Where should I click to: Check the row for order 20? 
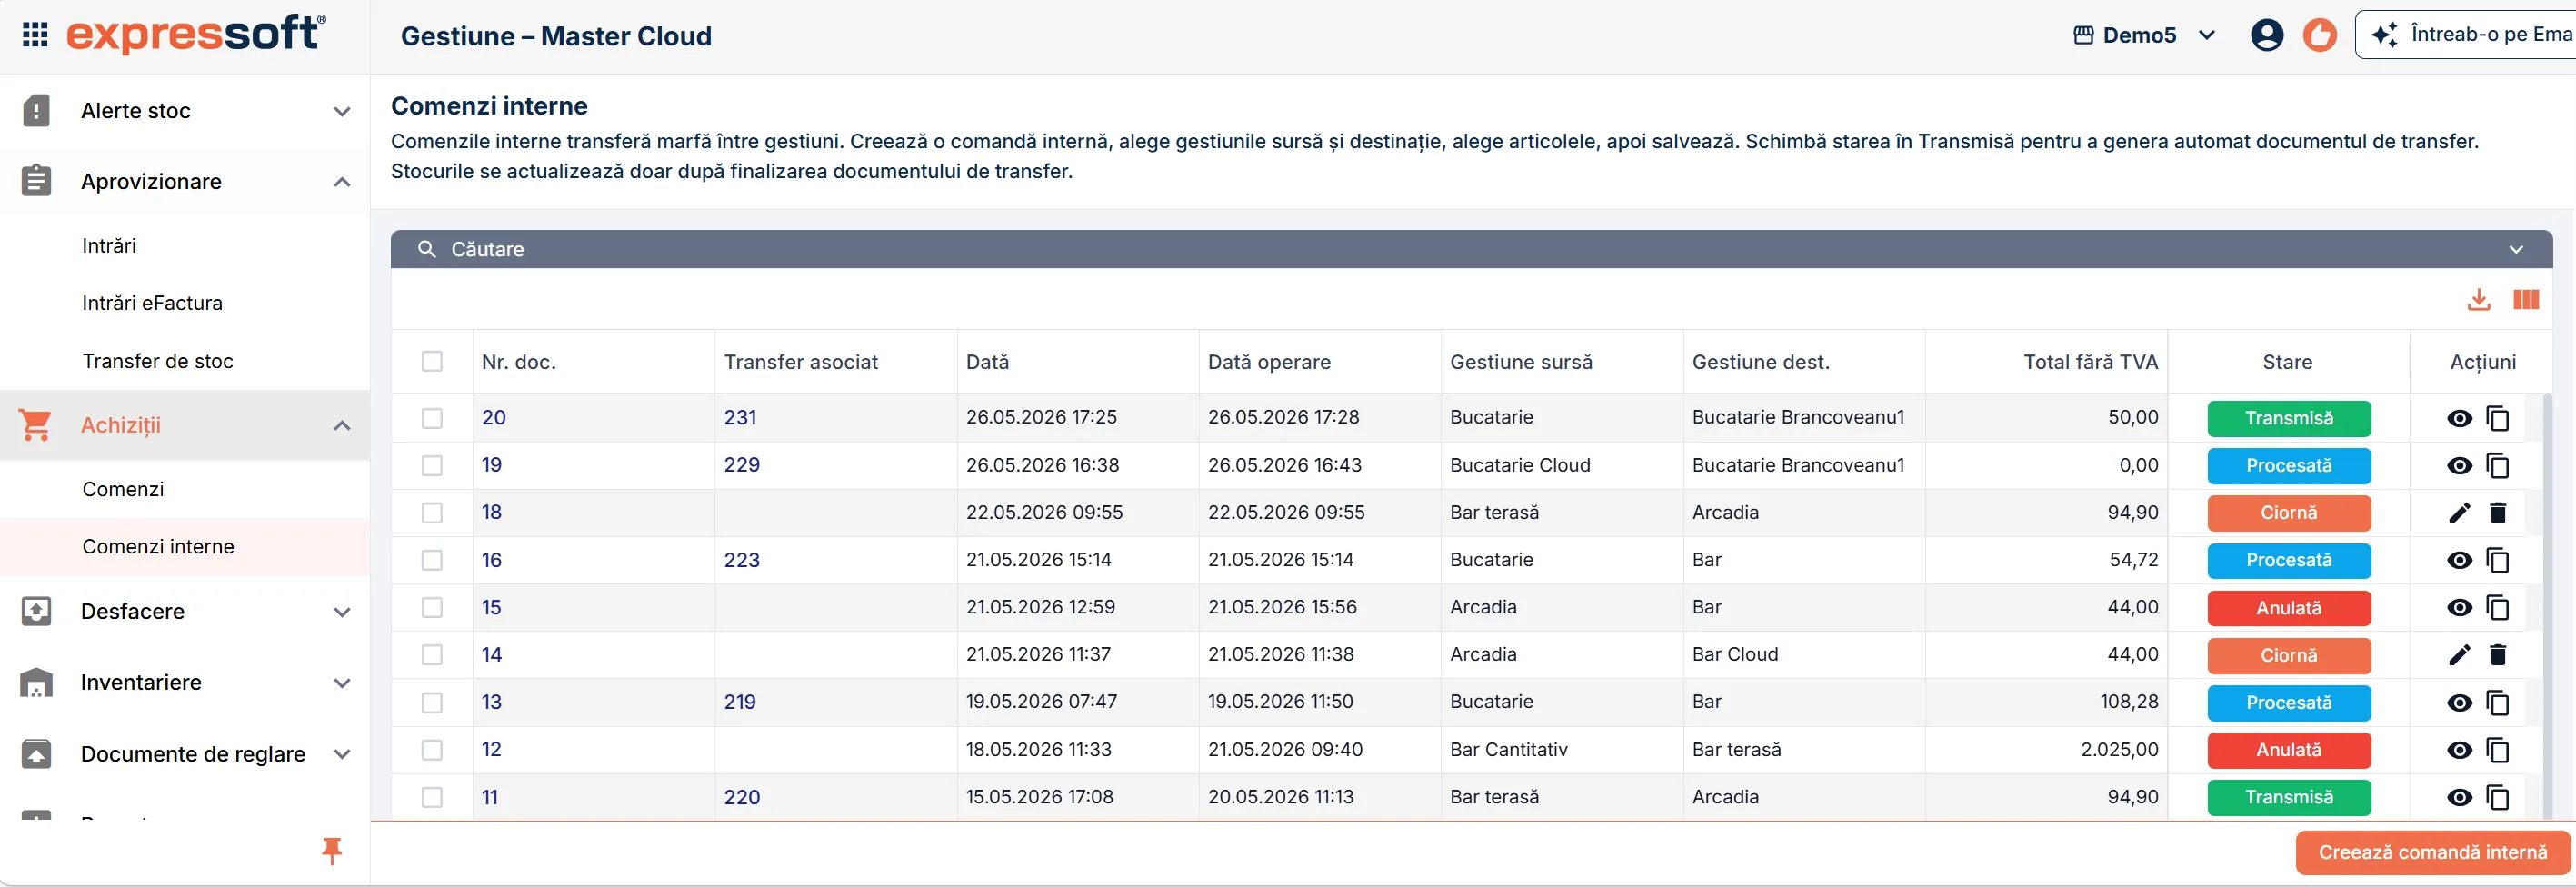click(432, 418)
